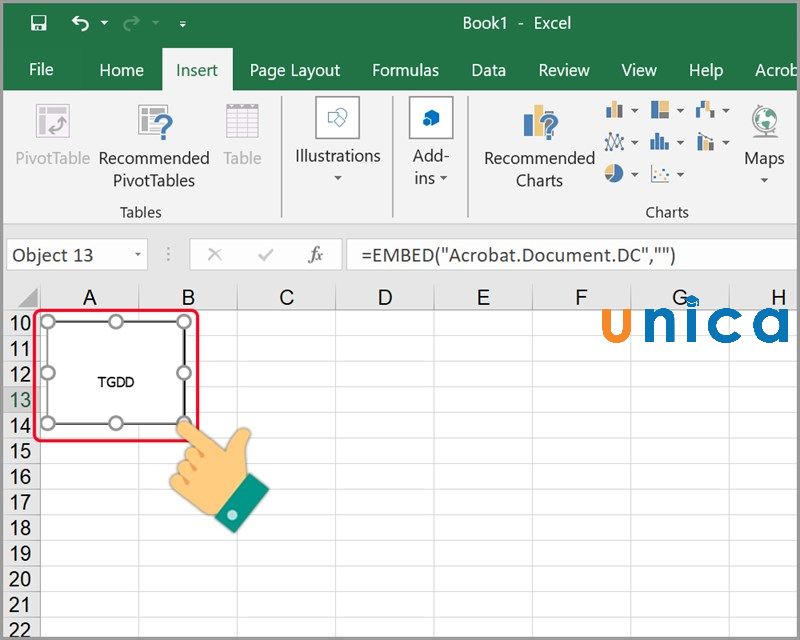Open the Formulas ribbon tab
This screenshot has width=800, height=640.
(x=405, y=70)
